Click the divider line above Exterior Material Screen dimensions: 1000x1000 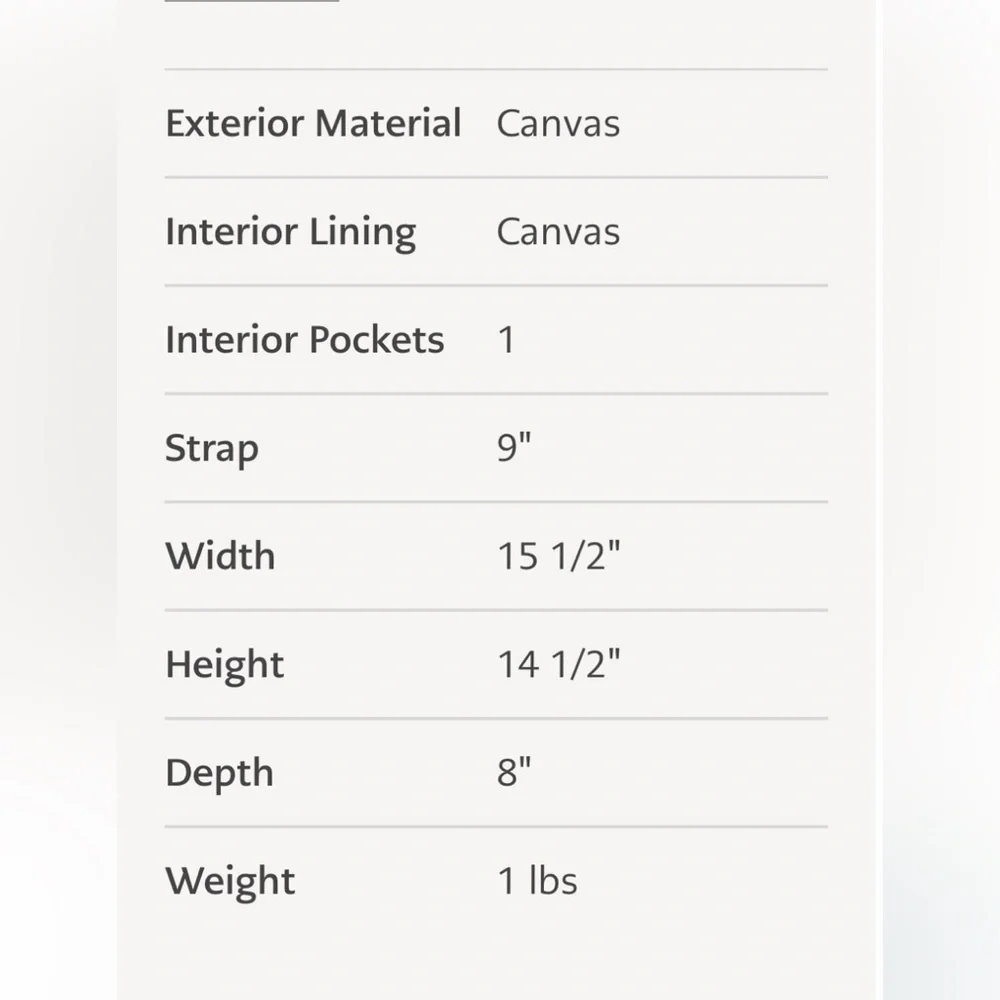(496, 69)
